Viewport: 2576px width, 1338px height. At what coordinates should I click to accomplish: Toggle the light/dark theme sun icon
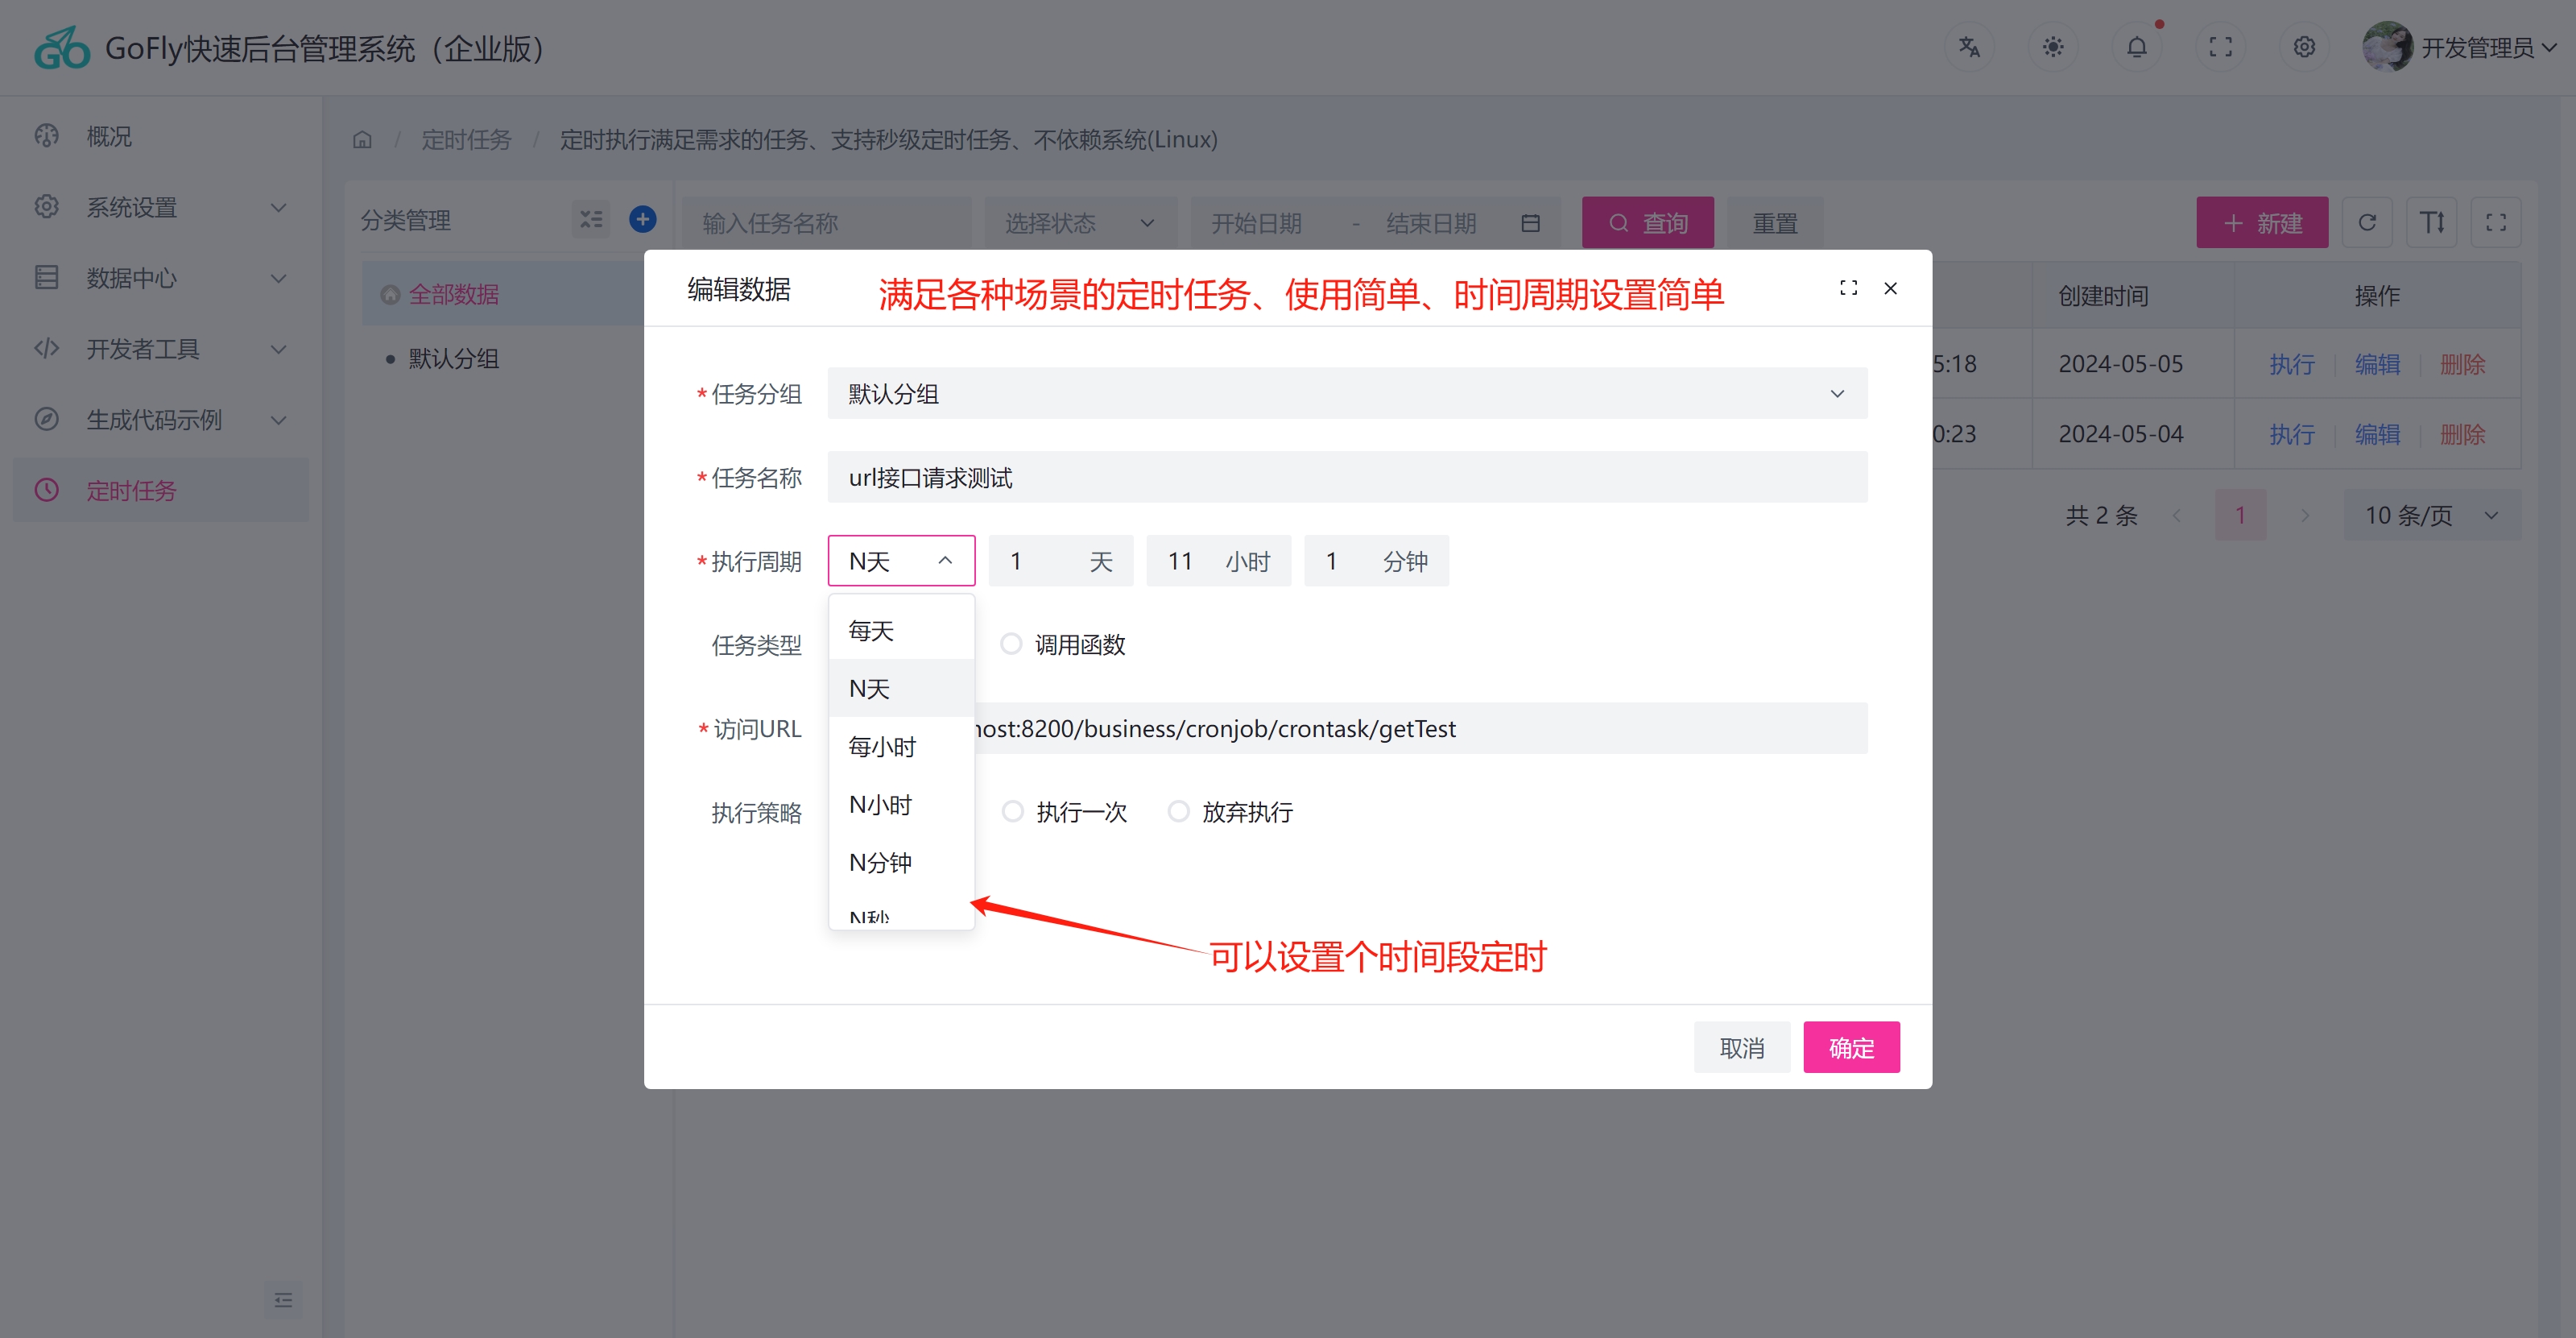coord(2053,47)
